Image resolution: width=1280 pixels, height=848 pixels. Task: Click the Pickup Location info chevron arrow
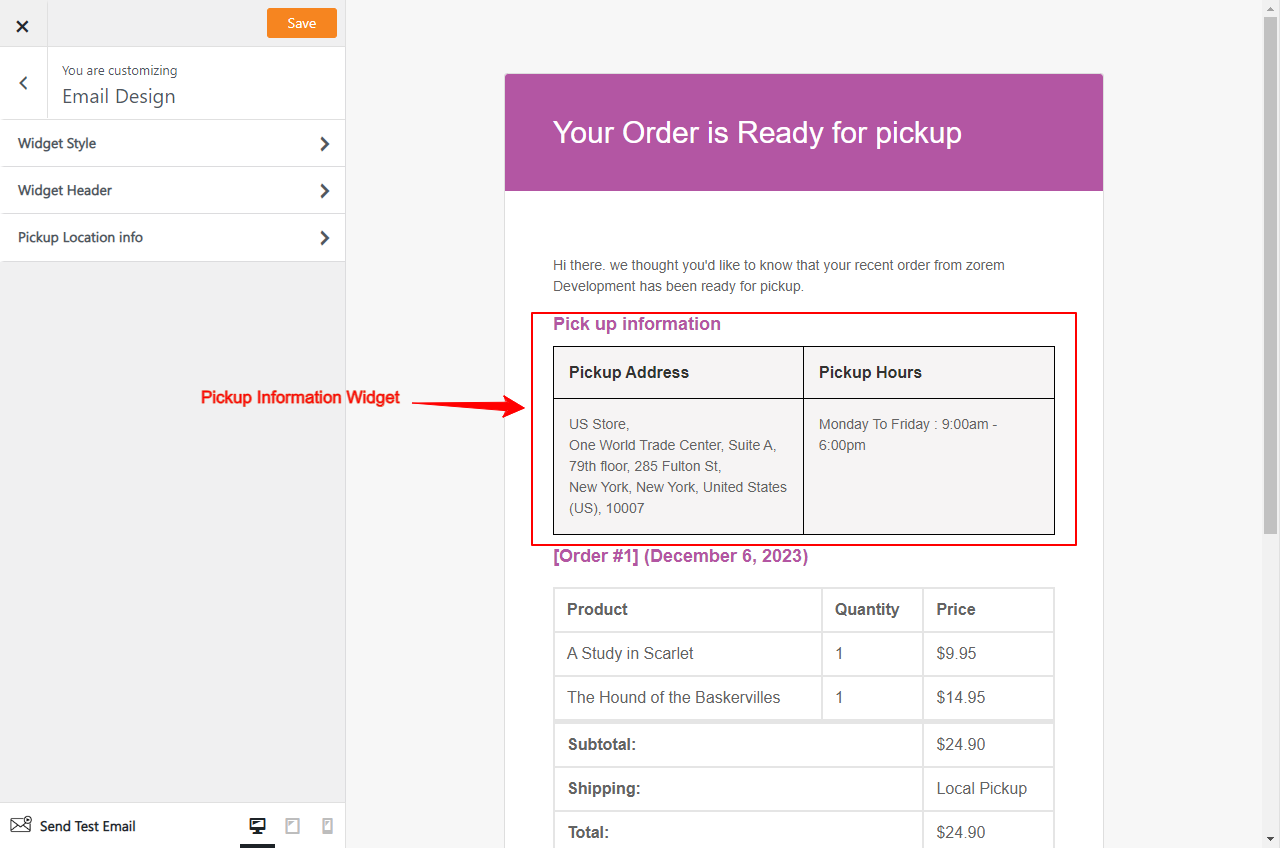pos(324,238)
